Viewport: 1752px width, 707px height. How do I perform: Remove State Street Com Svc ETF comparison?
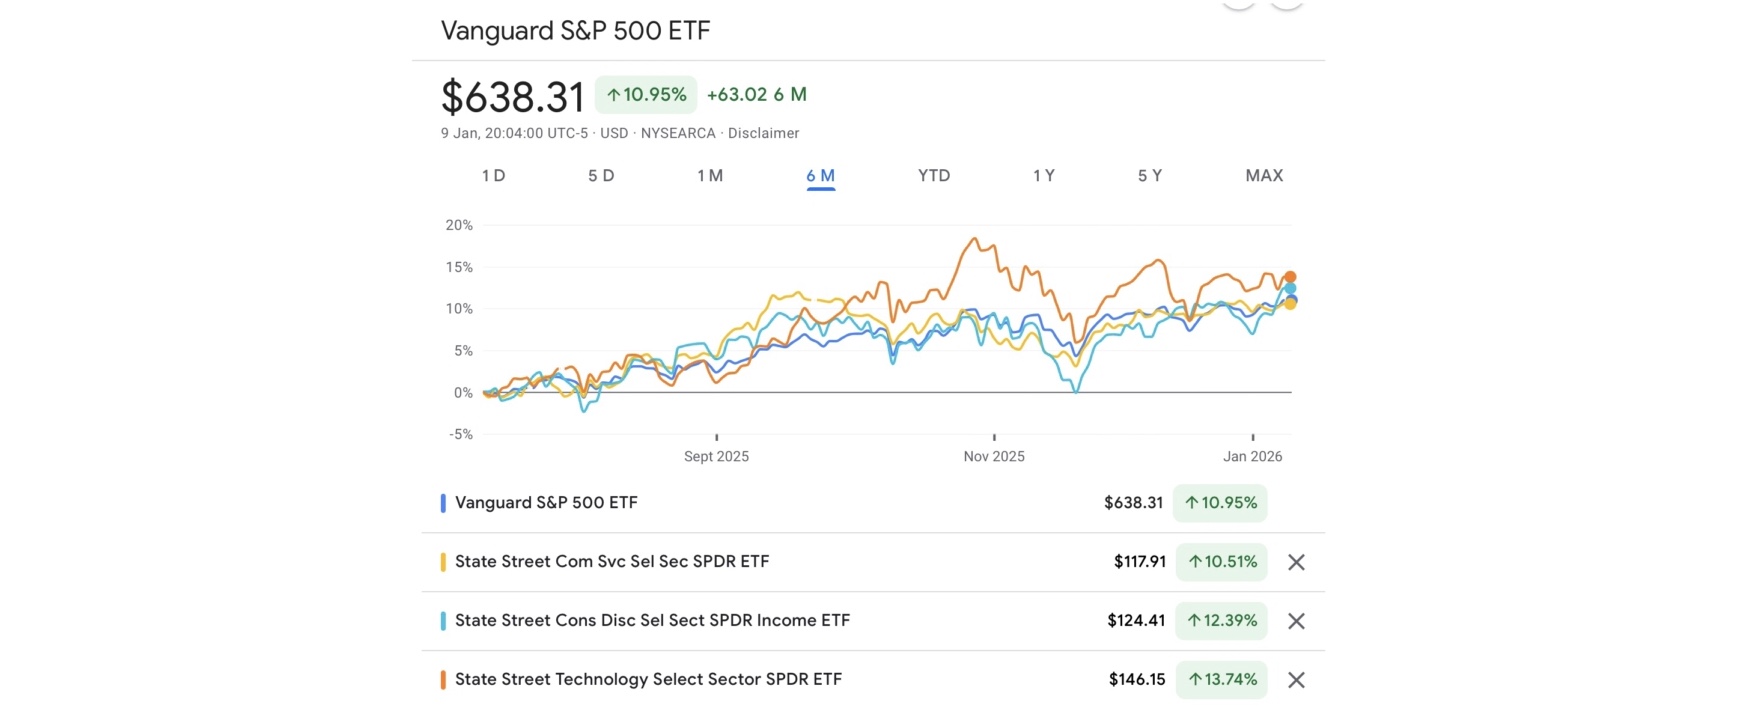pyautogui.click(x=1296, y=562)
